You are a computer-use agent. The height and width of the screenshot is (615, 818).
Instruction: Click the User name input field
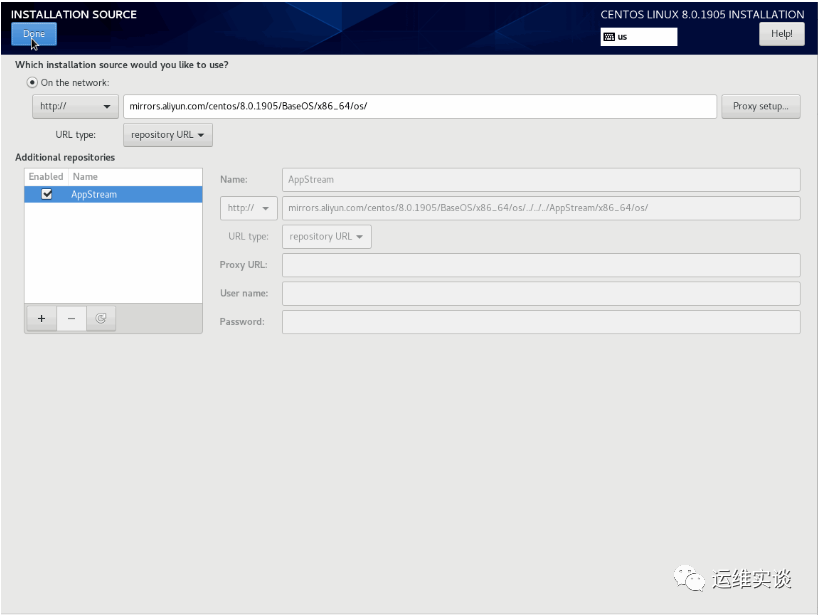point(541,294)
